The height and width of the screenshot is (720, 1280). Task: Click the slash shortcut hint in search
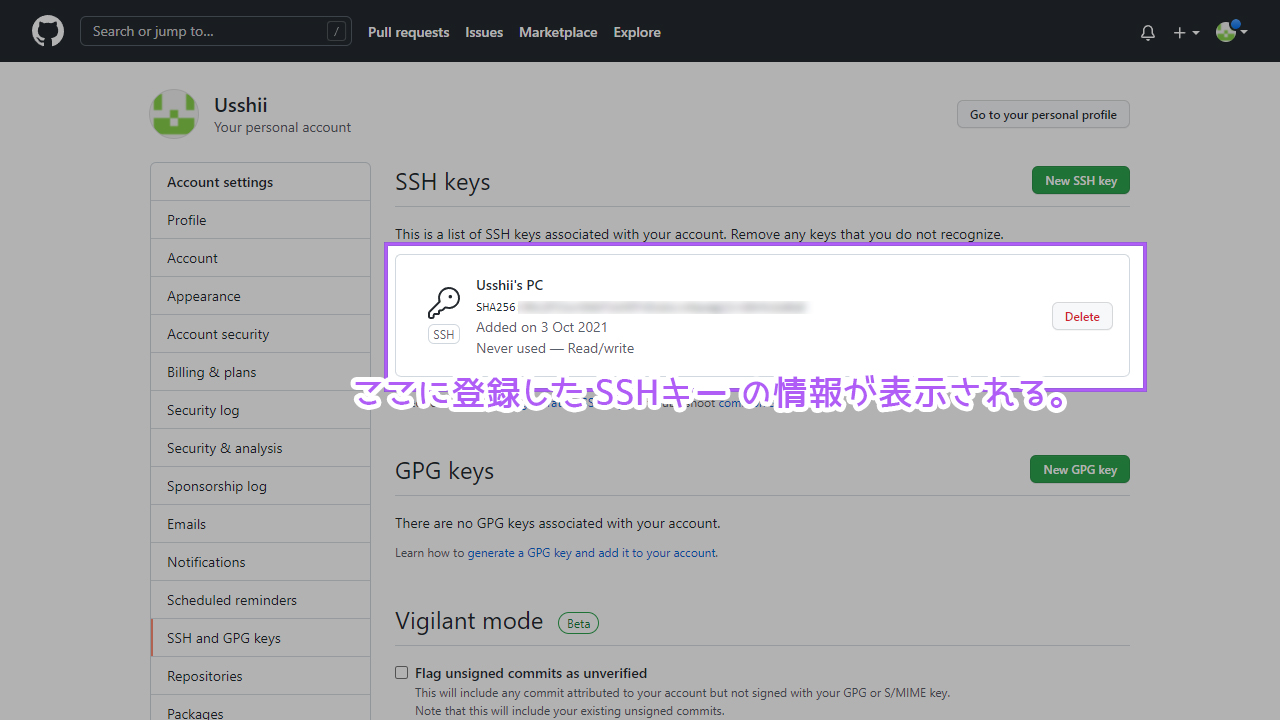pyautogui.click(x=337, y=32)
